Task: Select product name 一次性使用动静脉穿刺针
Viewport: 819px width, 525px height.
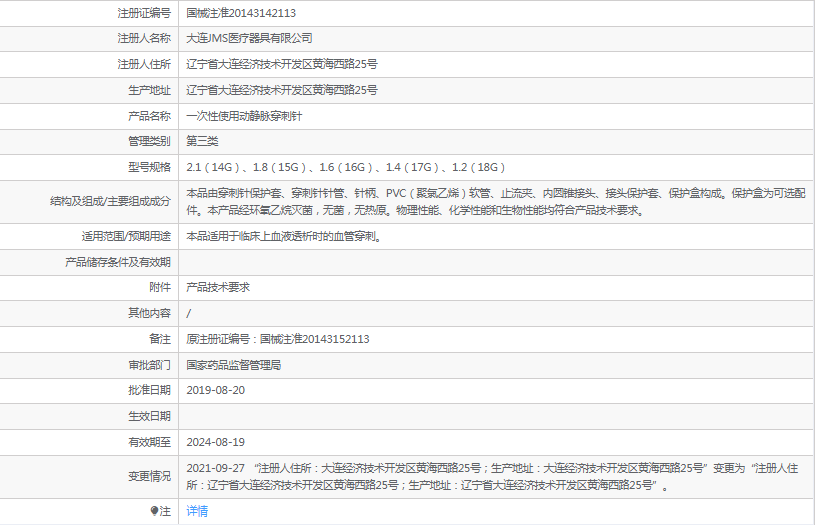Action: 244,116
